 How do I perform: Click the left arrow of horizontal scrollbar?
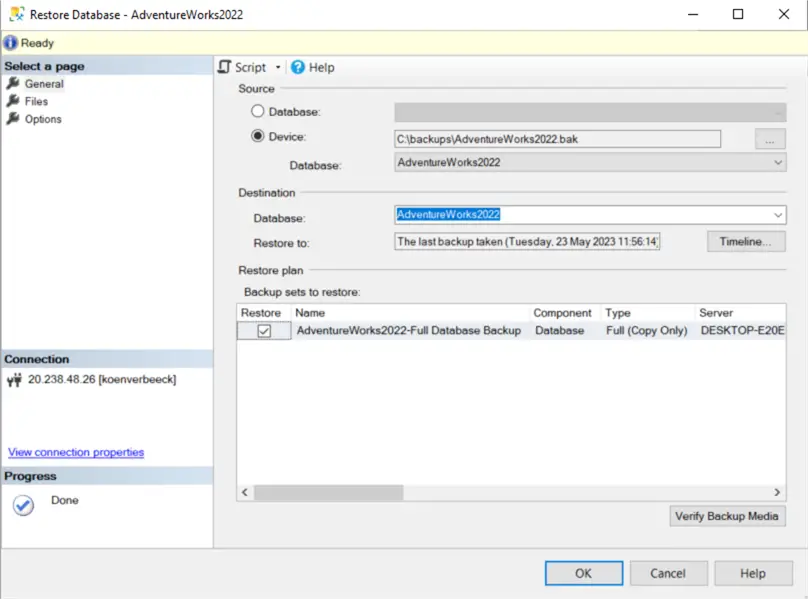tap(245, 492)
